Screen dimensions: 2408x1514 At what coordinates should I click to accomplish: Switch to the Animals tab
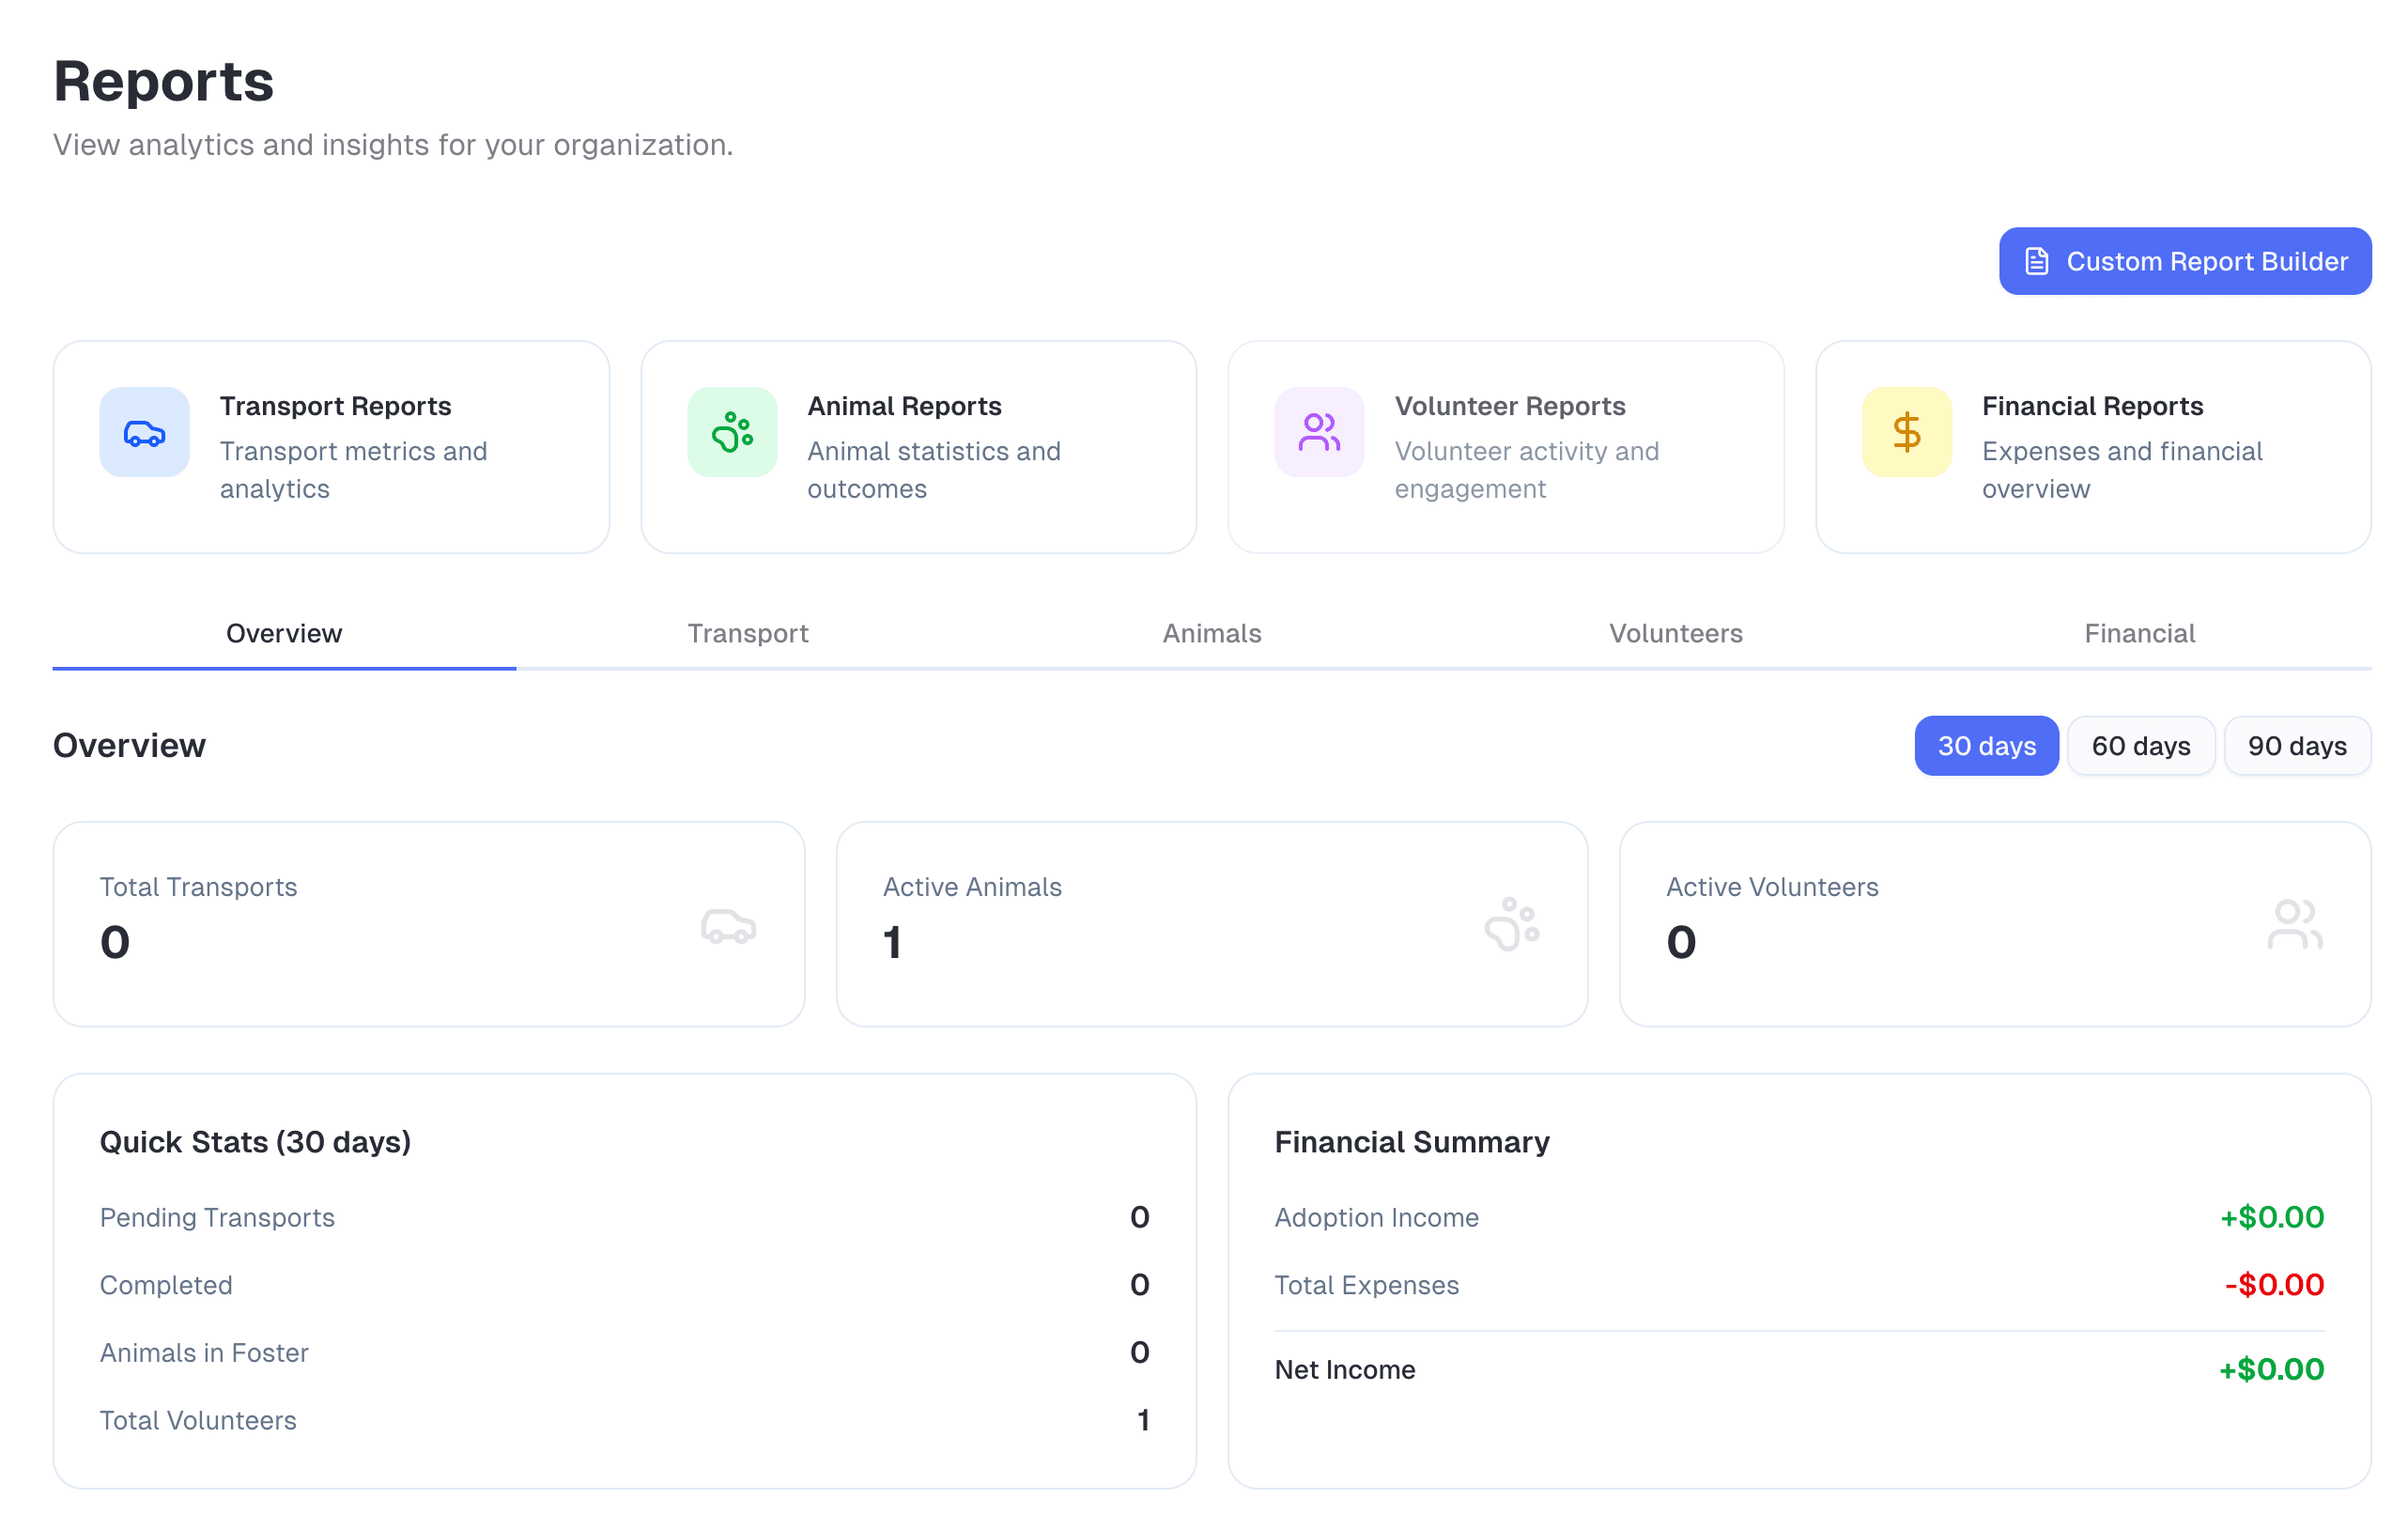click(x=1212, y=633)
